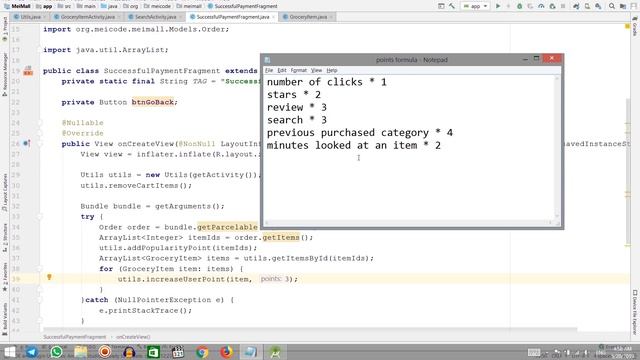Viewport: 640px width, 360px height.
Task: Open WhatsApp from the taskbar
Action: tap(56, 352)
